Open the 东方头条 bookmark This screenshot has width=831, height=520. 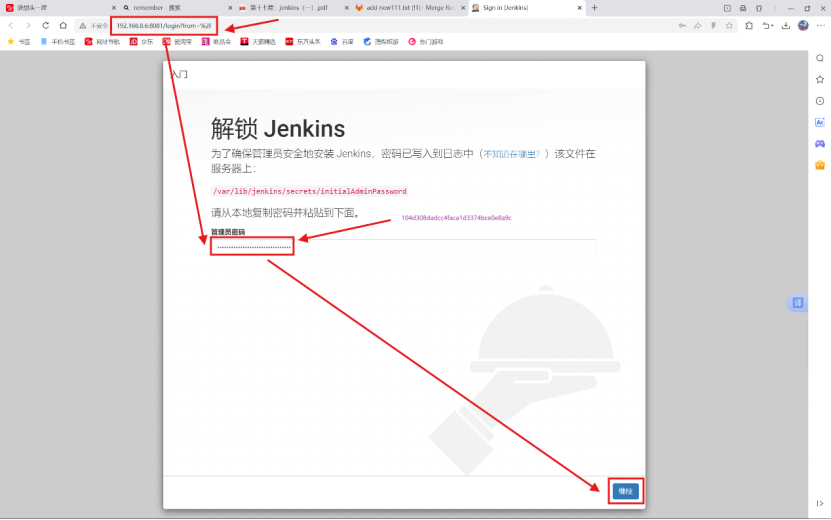[x=303, y=41]
